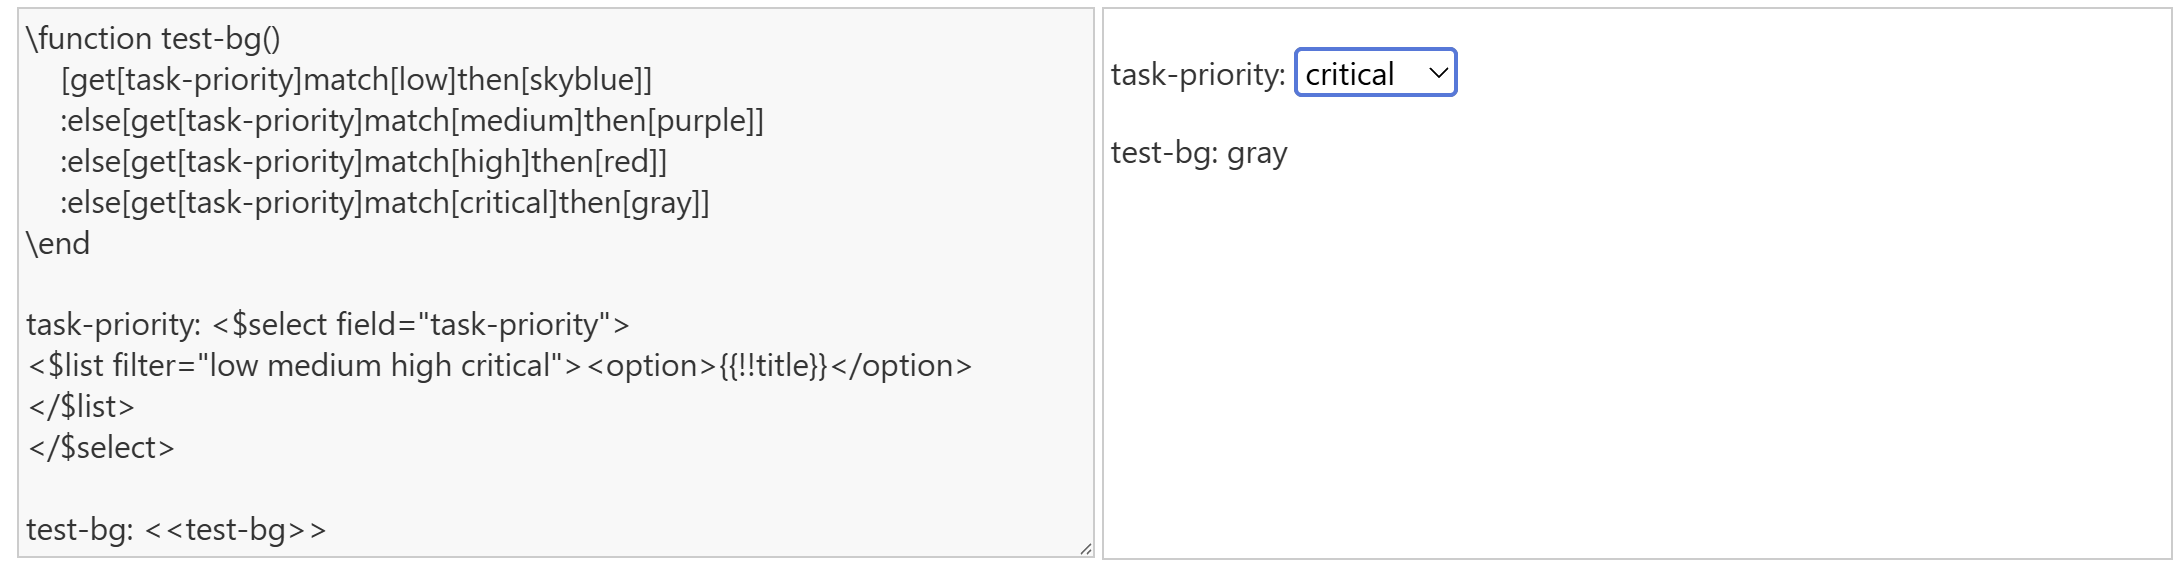The width and height of the screenshot is (2184, 568).
Task: Click the closing </option> tag in the code
Action: coord(901,366)
